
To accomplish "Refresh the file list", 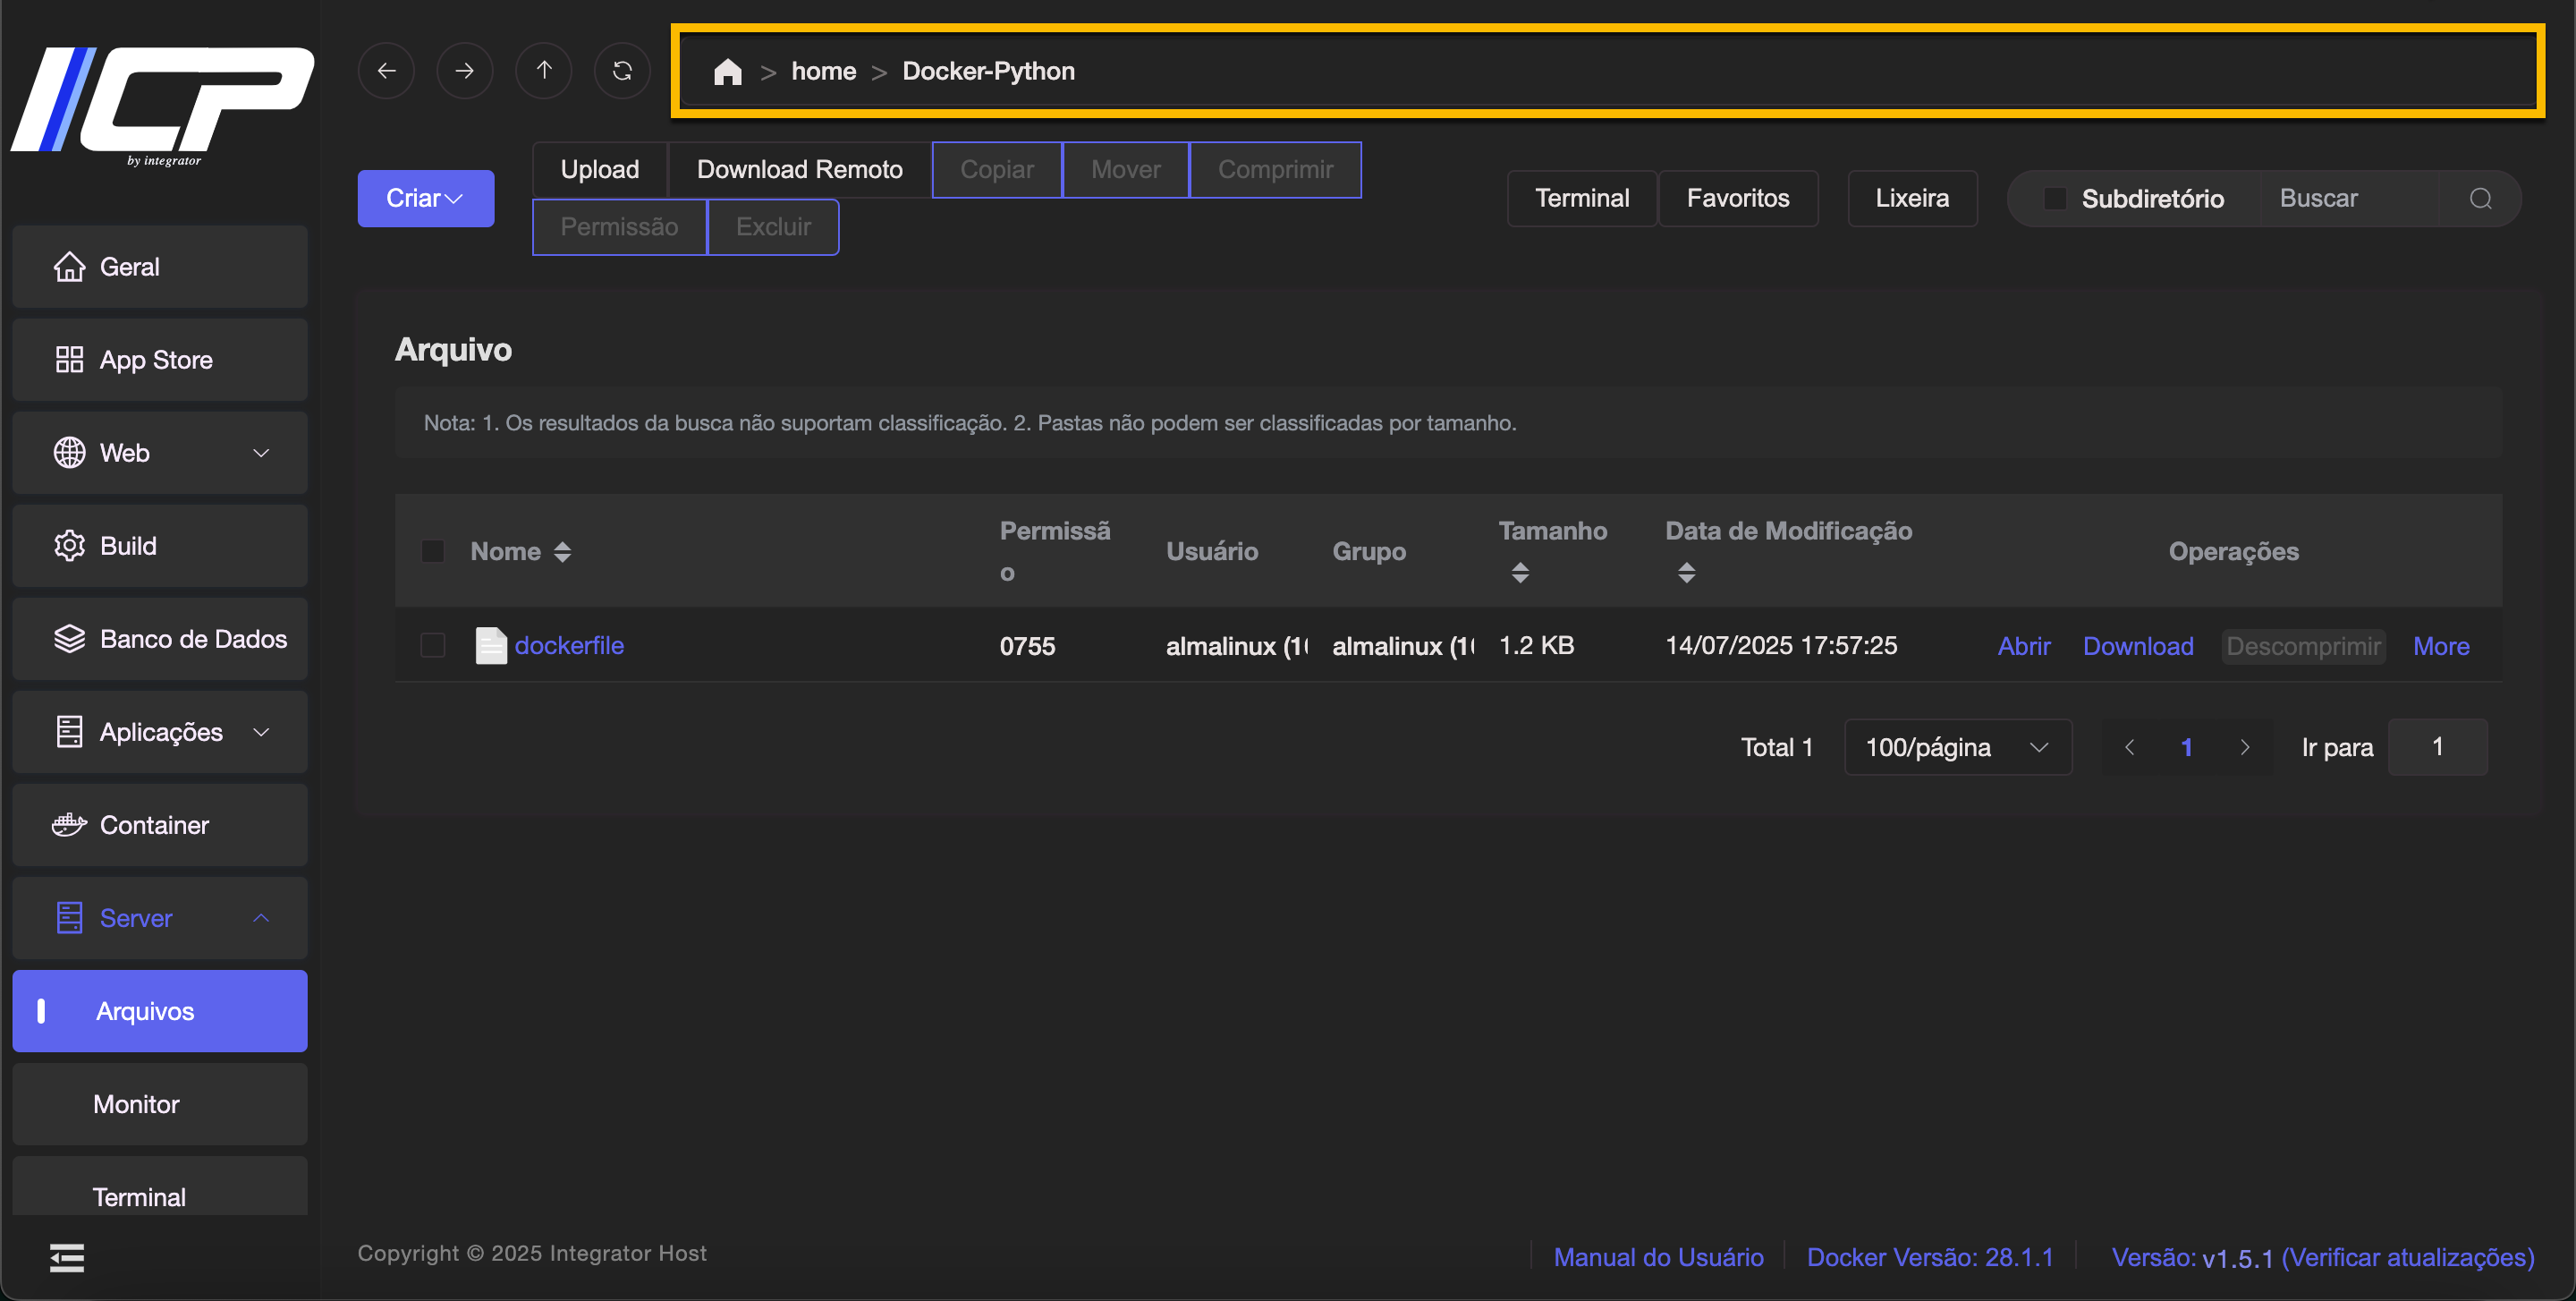I will point(622,71).
